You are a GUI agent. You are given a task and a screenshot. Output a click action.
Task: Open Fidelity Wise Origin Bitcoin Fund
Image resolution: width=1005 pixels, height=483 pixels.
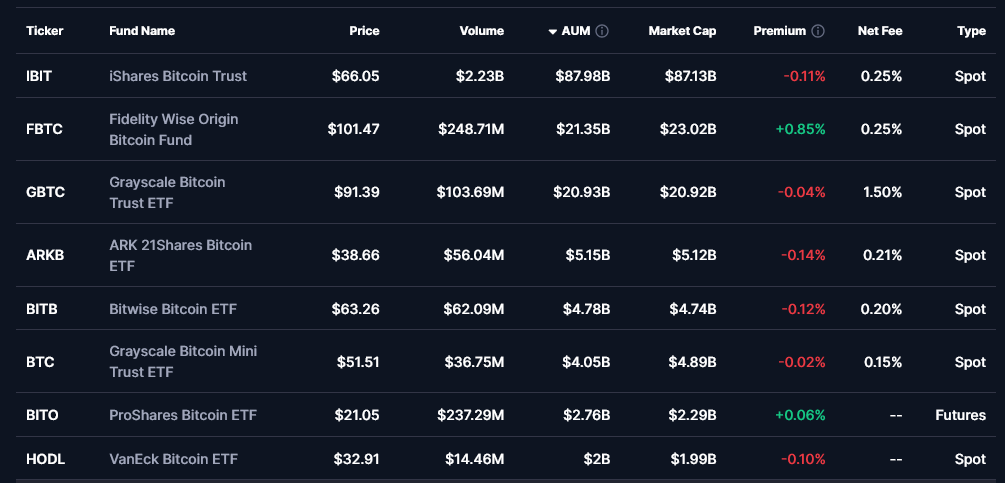click(174, 129)
